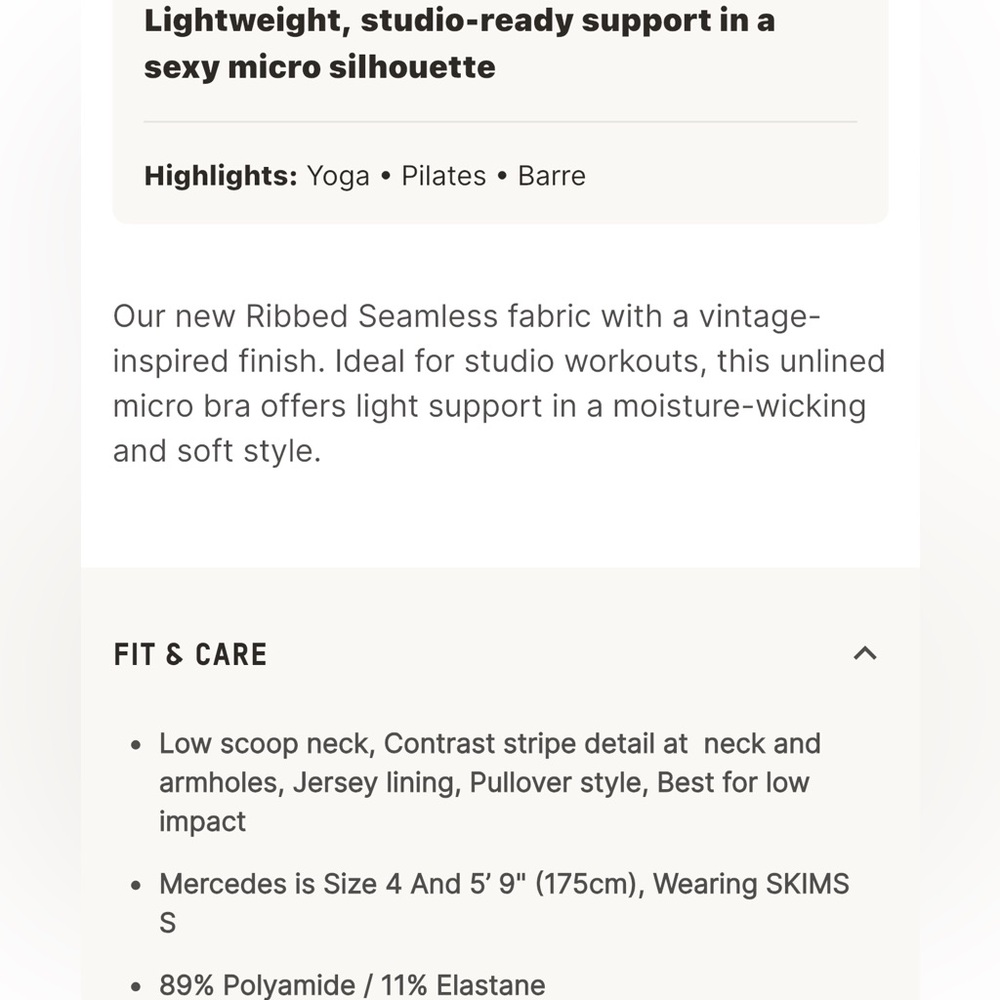1000x1000 pixels.
Task: Select the Barre highlight text
Action: coord(552,176)
